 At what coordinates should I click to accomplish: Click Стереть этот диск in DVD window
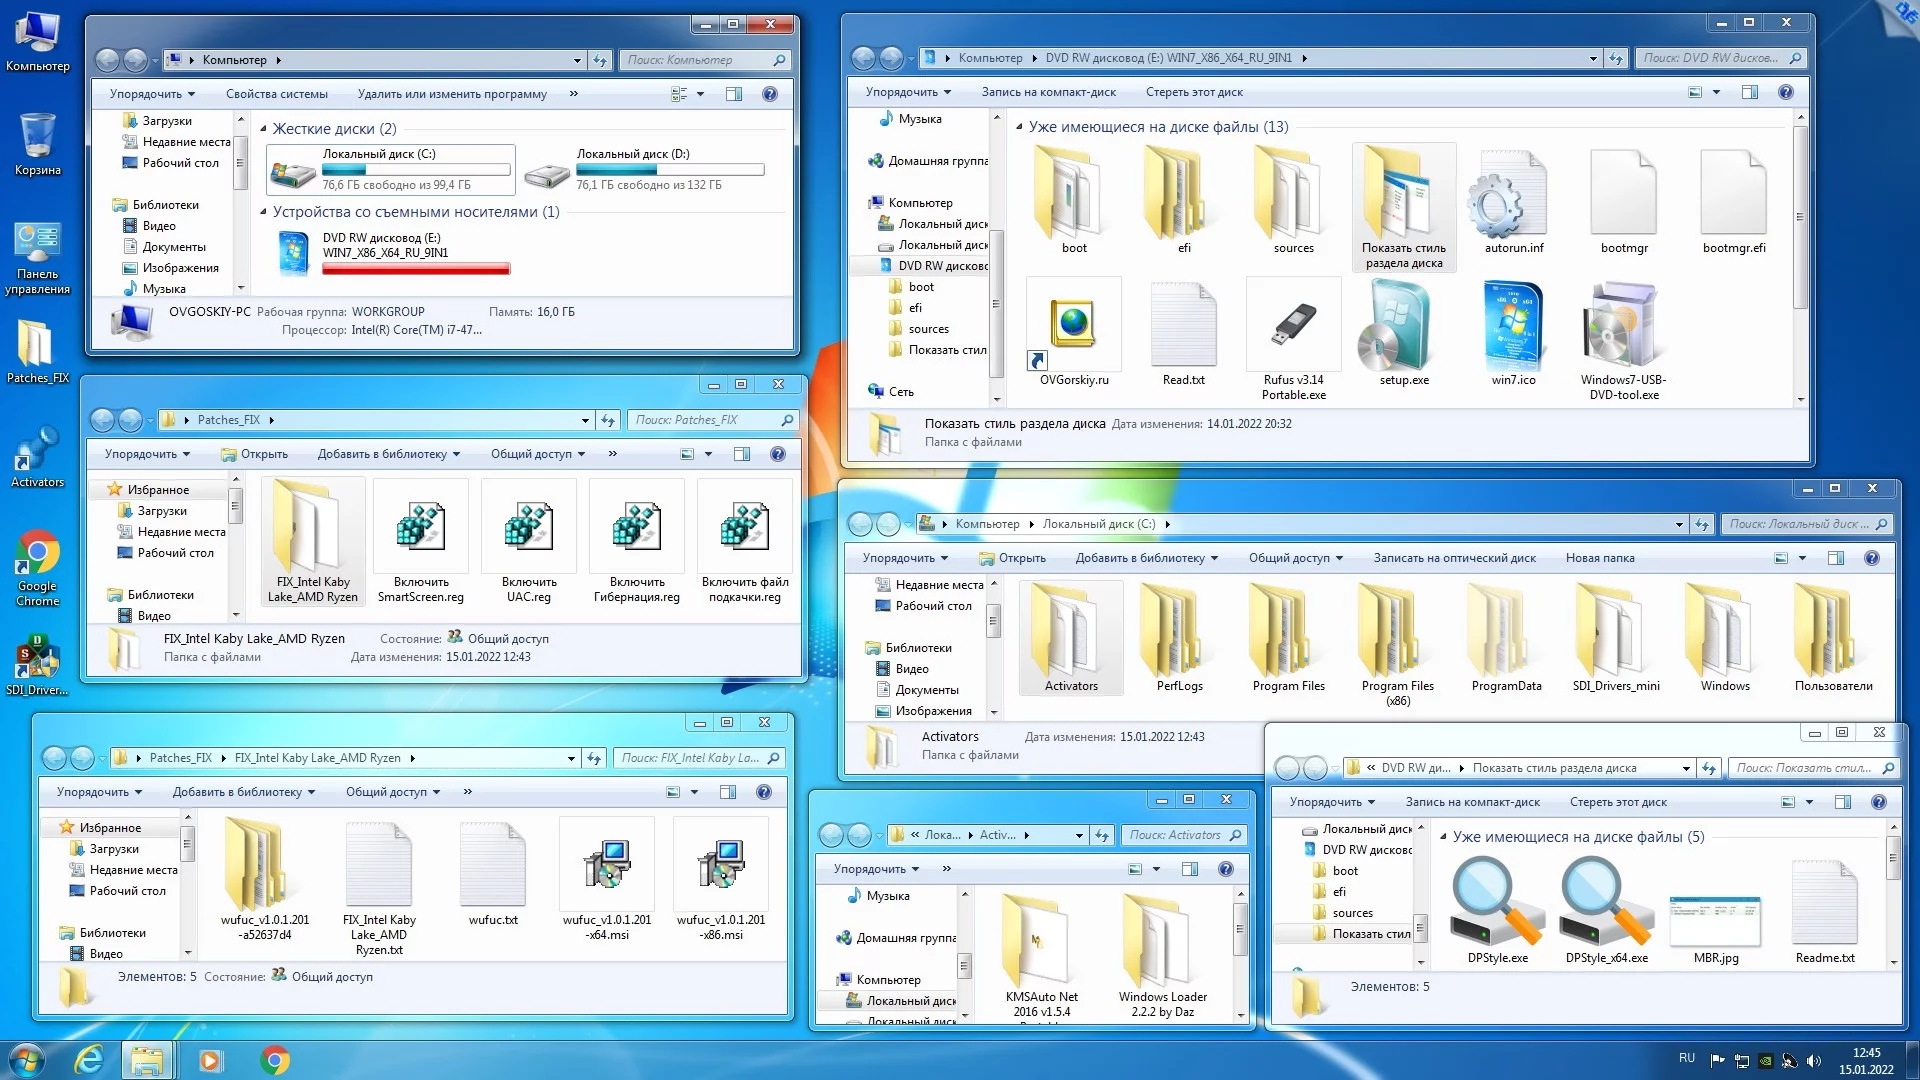[x=1194, y=92]
